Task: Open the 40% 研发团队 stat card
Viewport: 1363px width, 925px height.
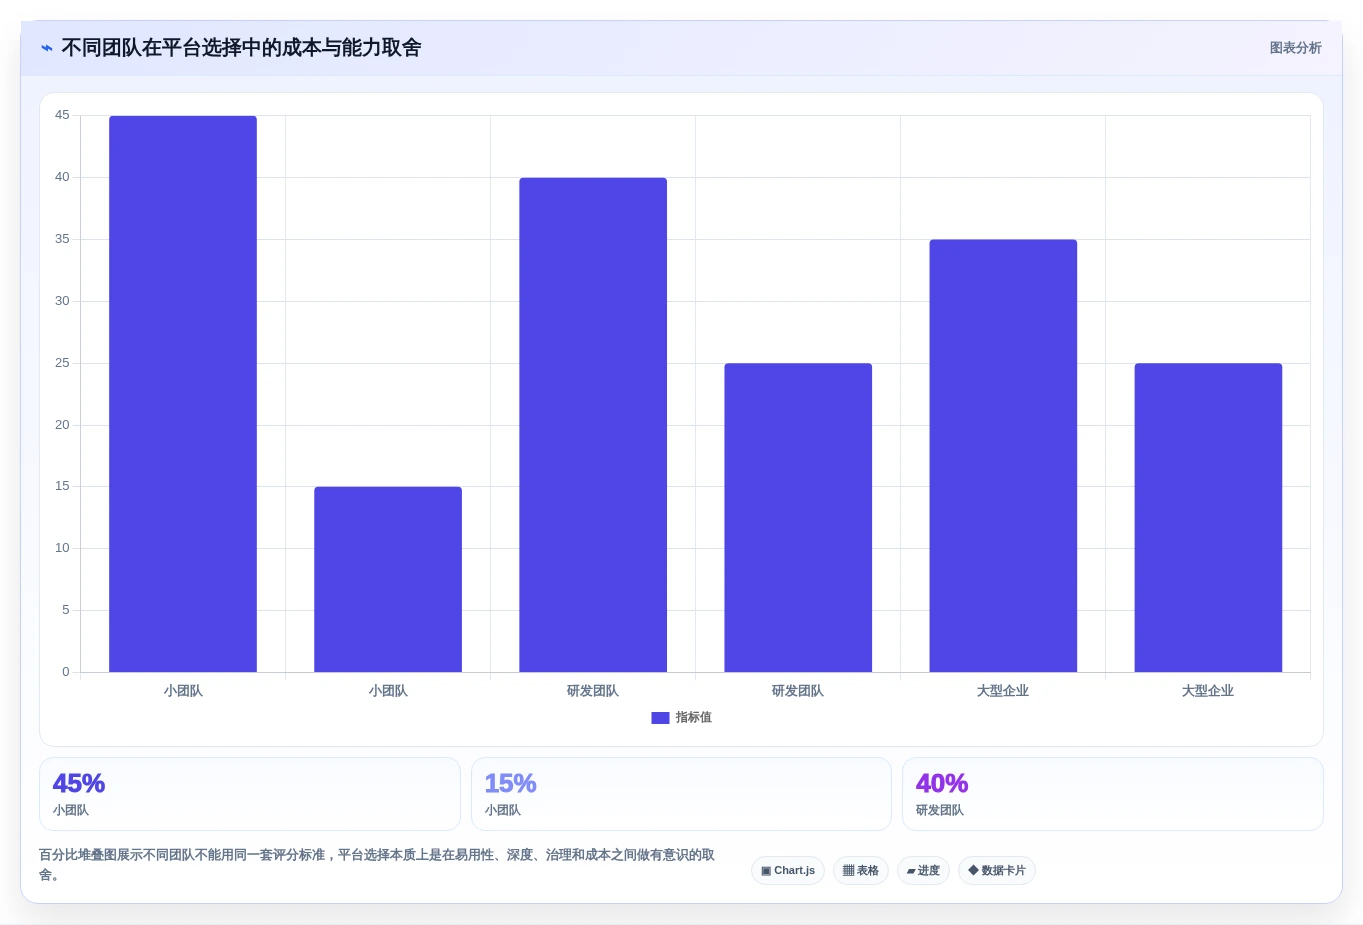Action: 1113,794
